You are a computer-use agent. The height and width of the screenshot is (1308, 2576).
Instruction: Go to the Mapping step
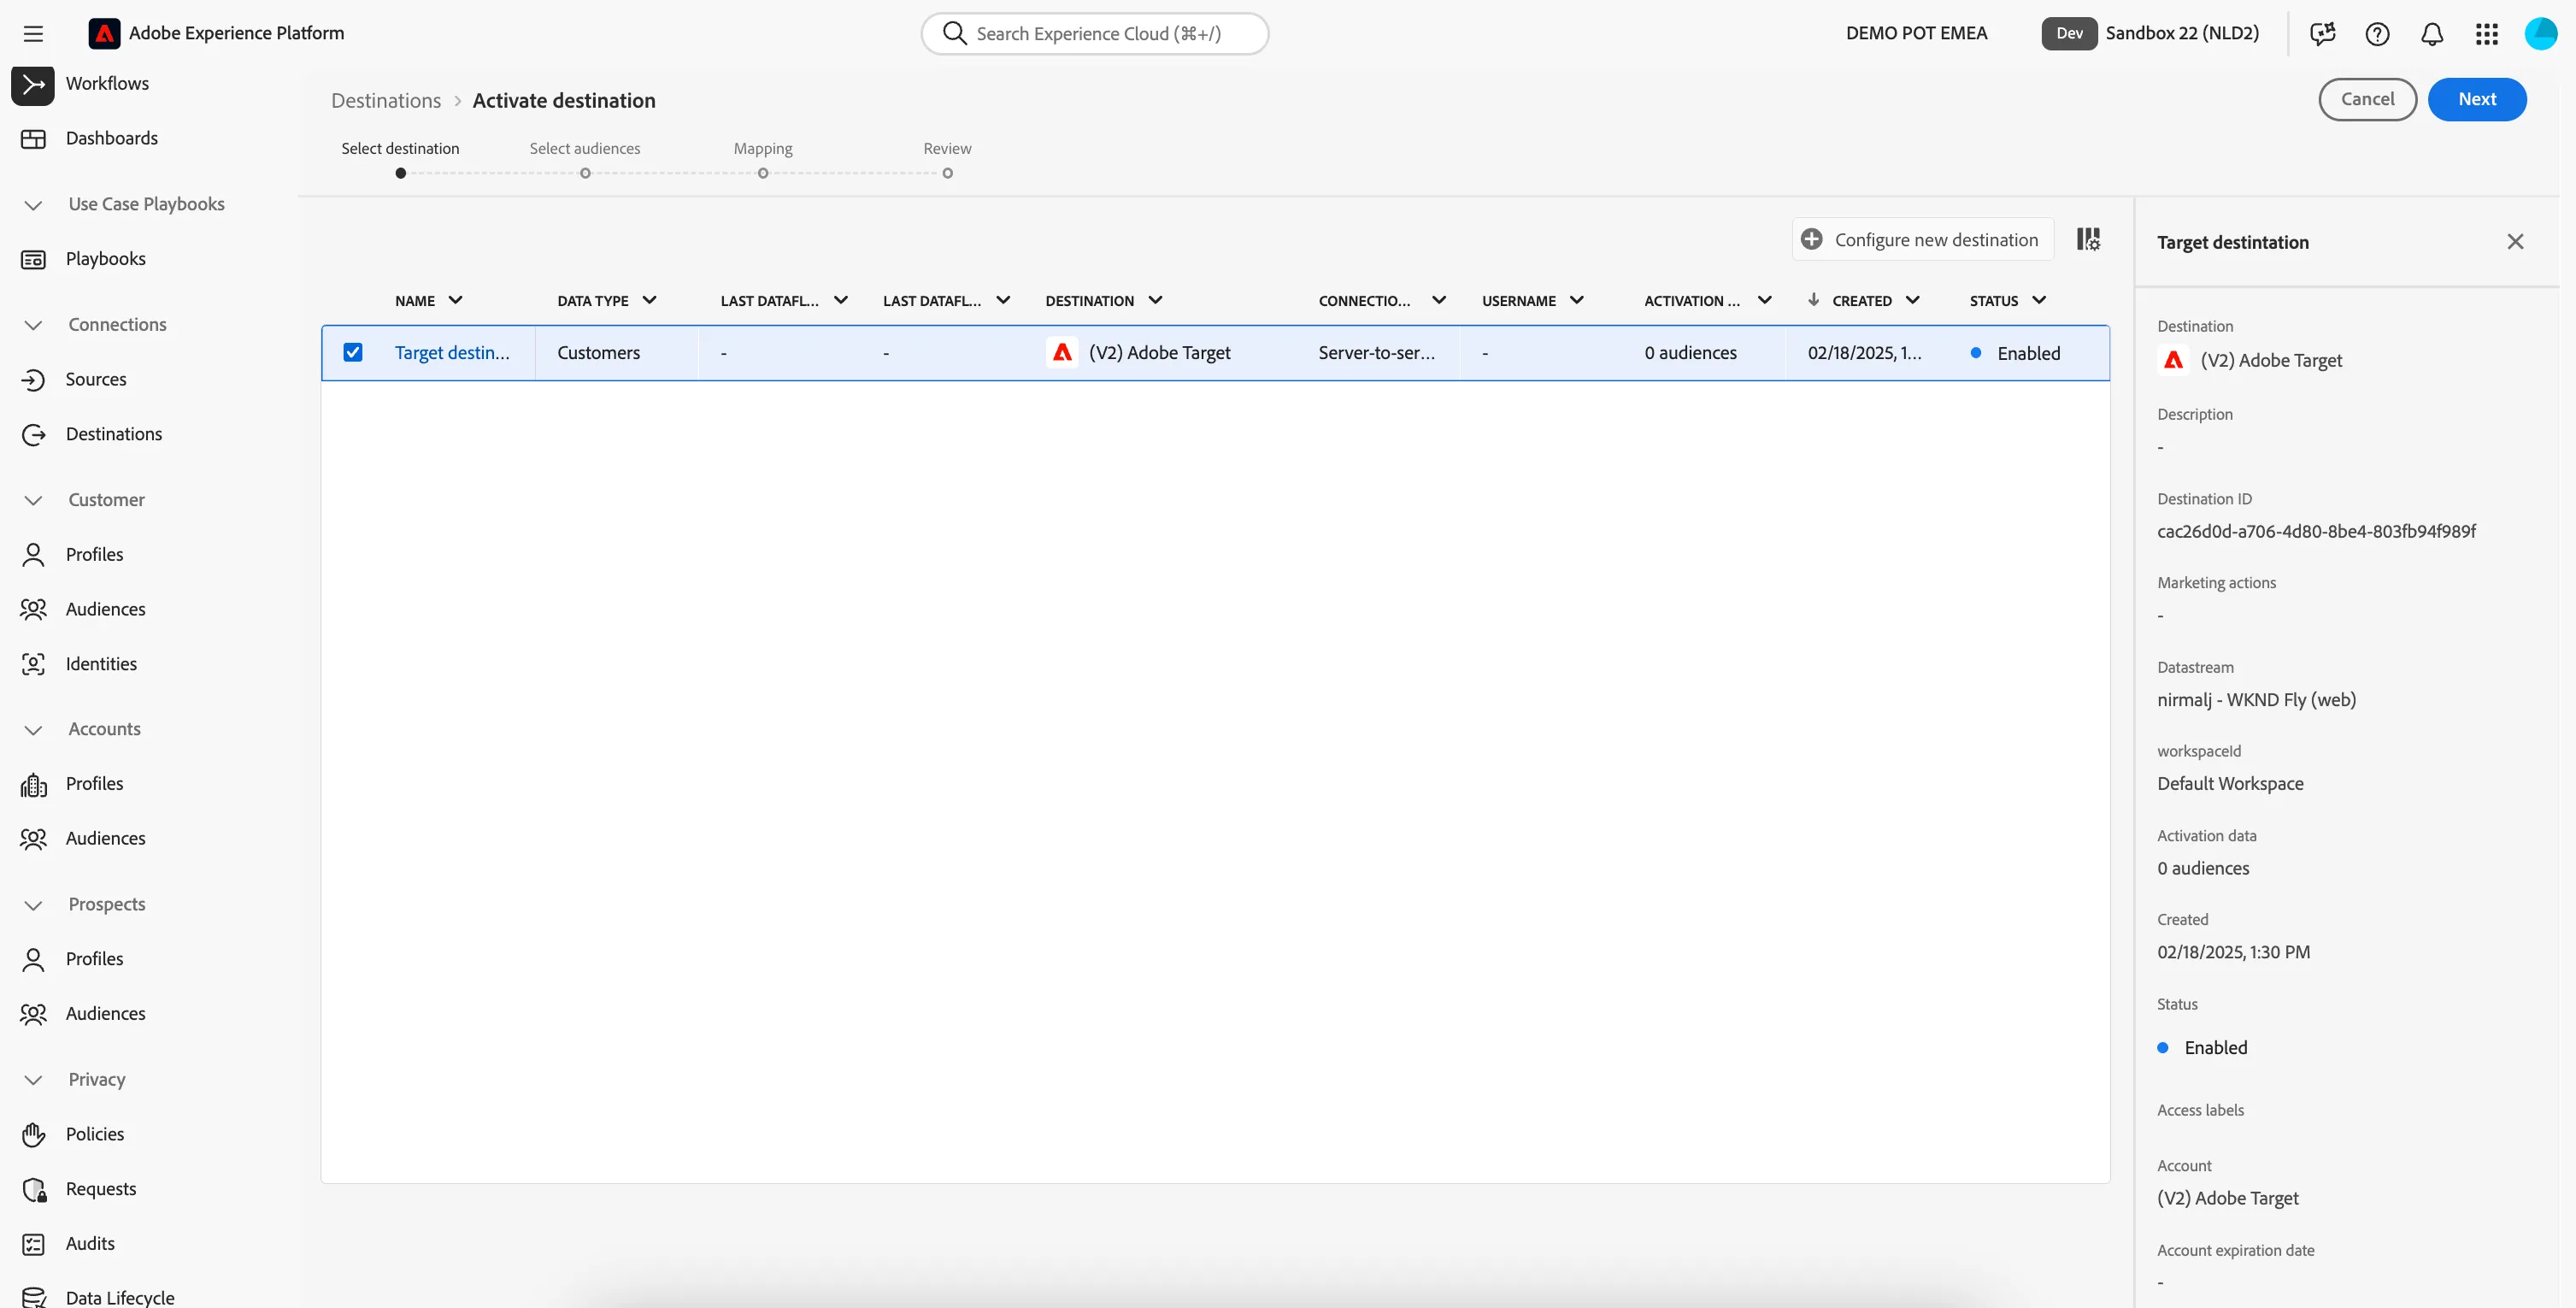[763, 158]
